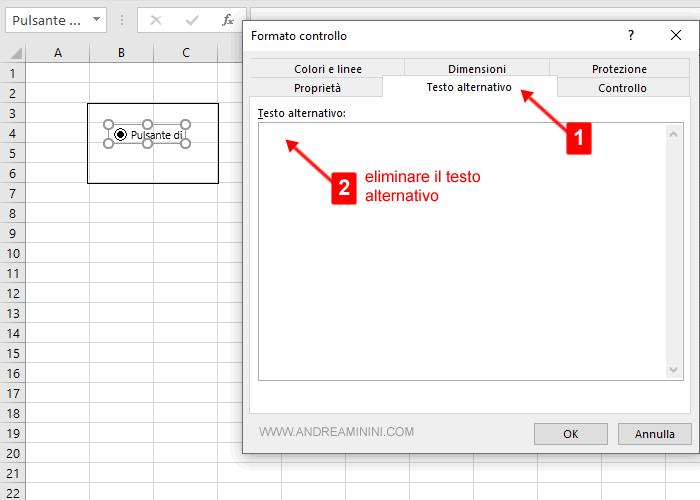
Task: Expand the Name Box dropdown arrow
Action: click(x=96, y=20)
